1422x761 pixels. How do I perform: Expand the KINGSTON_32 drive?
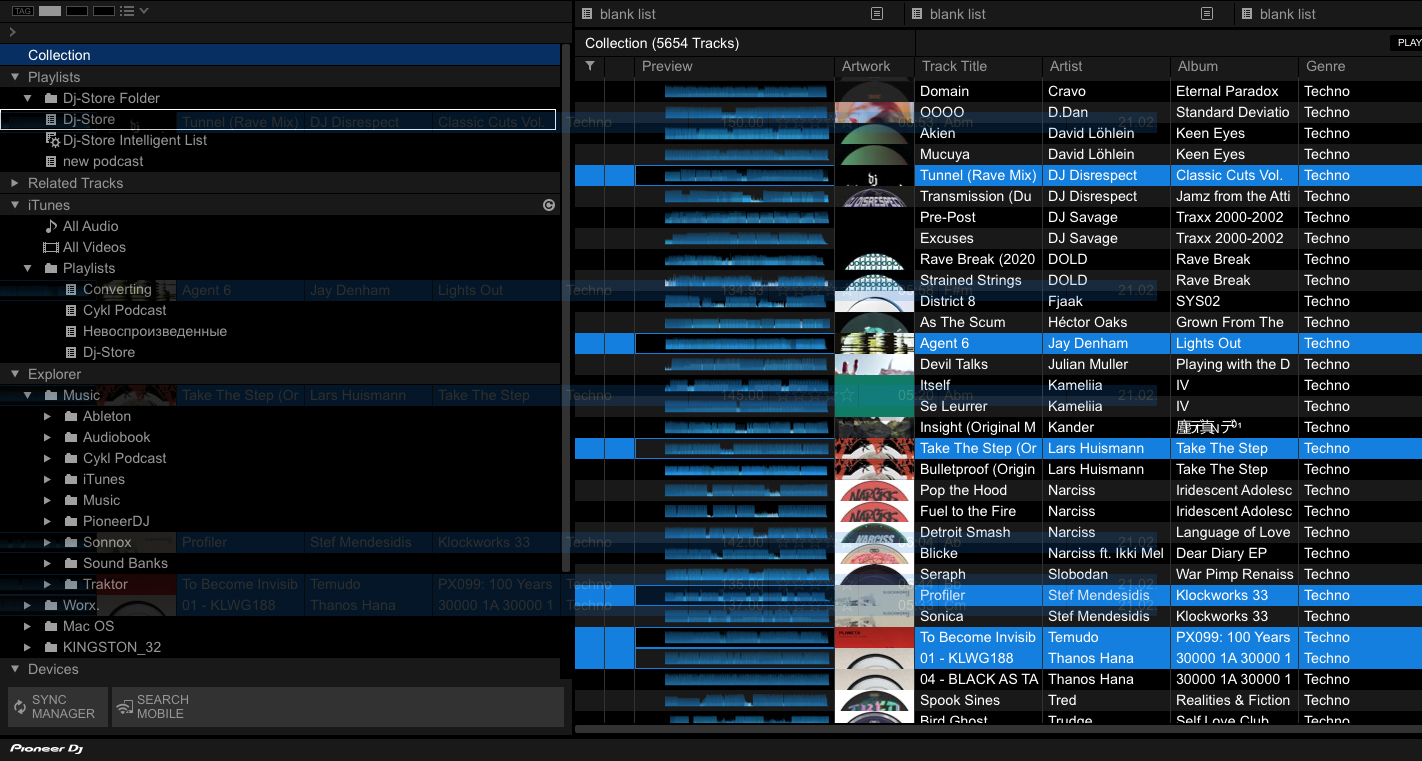tap(28, 647)
